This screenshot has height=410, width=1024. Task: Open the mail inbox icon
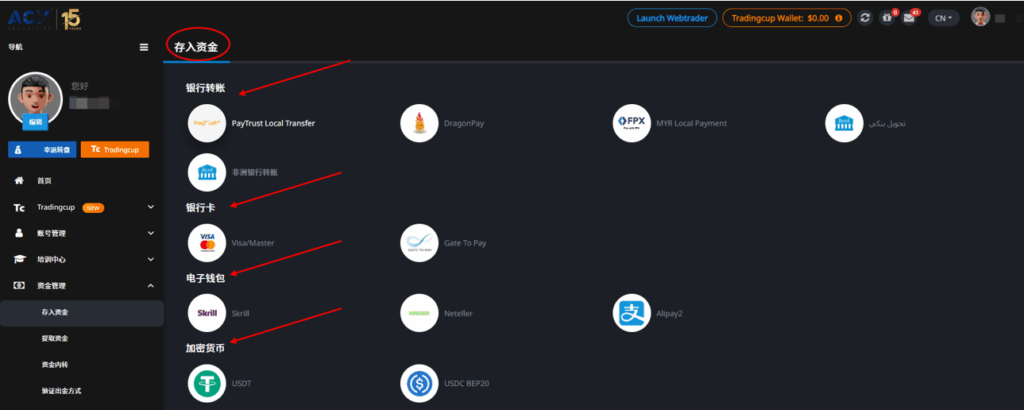[x=908, y=18]
